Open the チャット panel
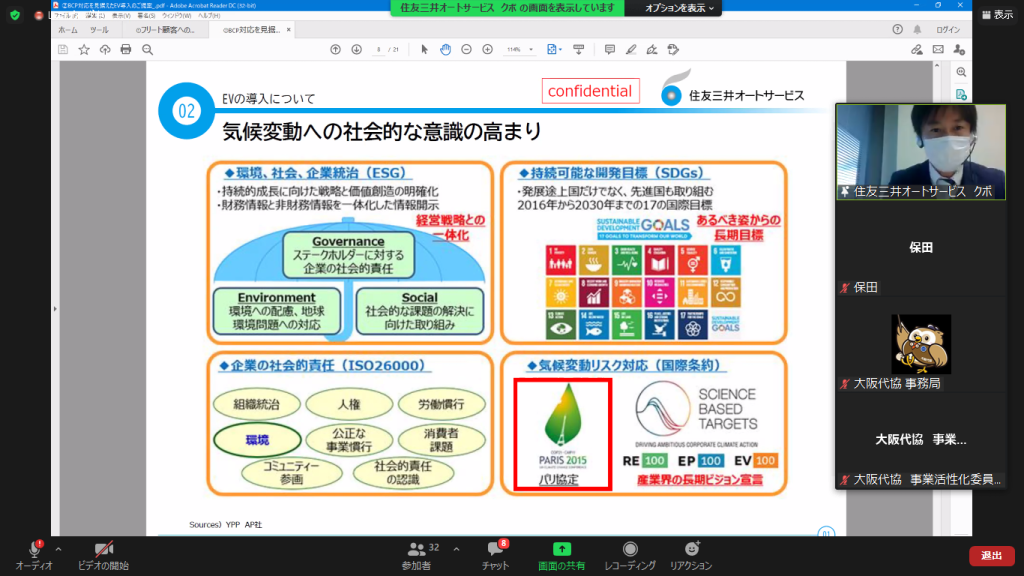1024x576 pixels. 495,556
